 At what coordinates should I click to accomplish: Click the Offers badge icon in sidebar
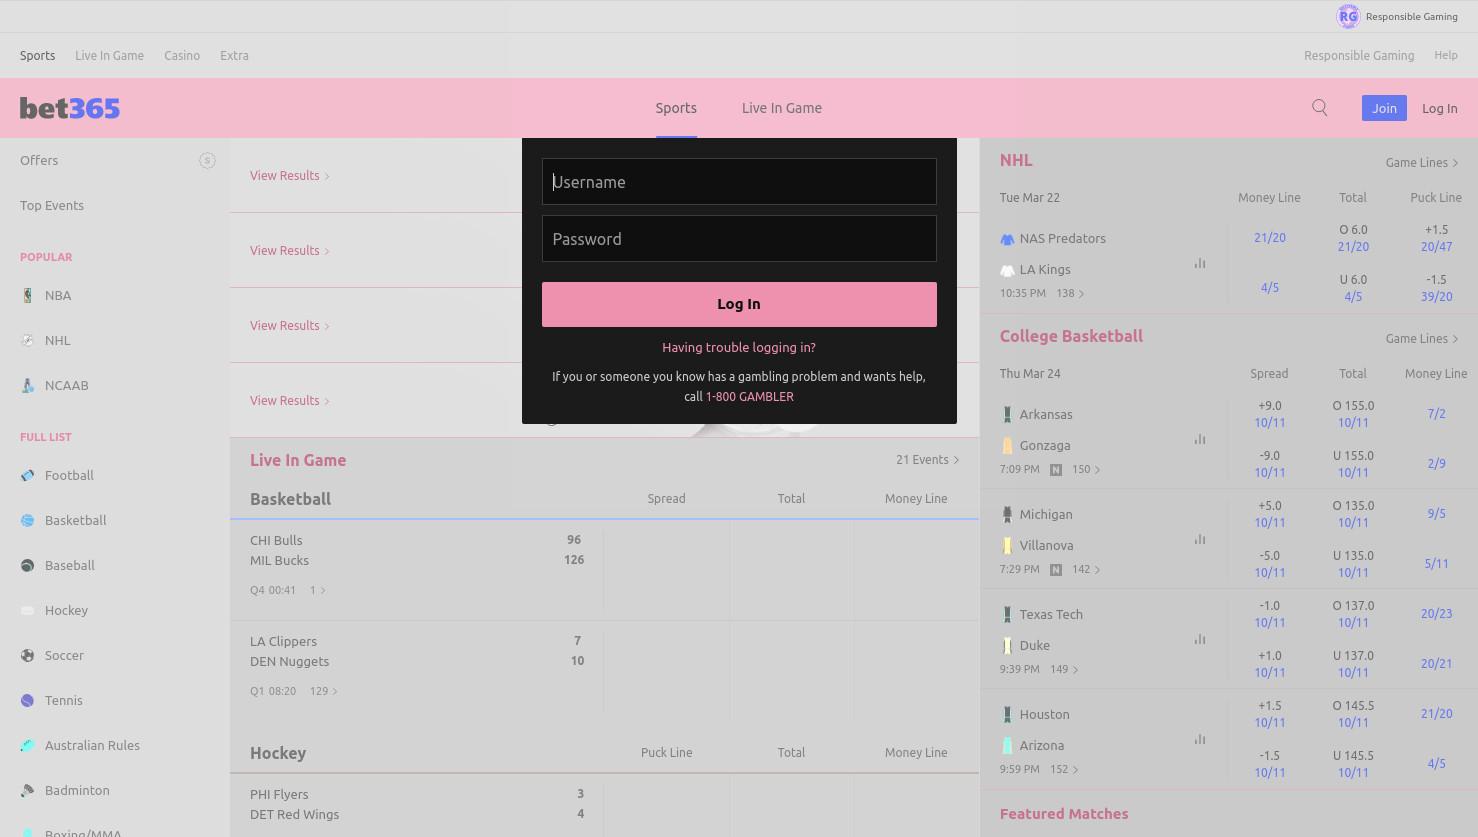tap(207, 160)
